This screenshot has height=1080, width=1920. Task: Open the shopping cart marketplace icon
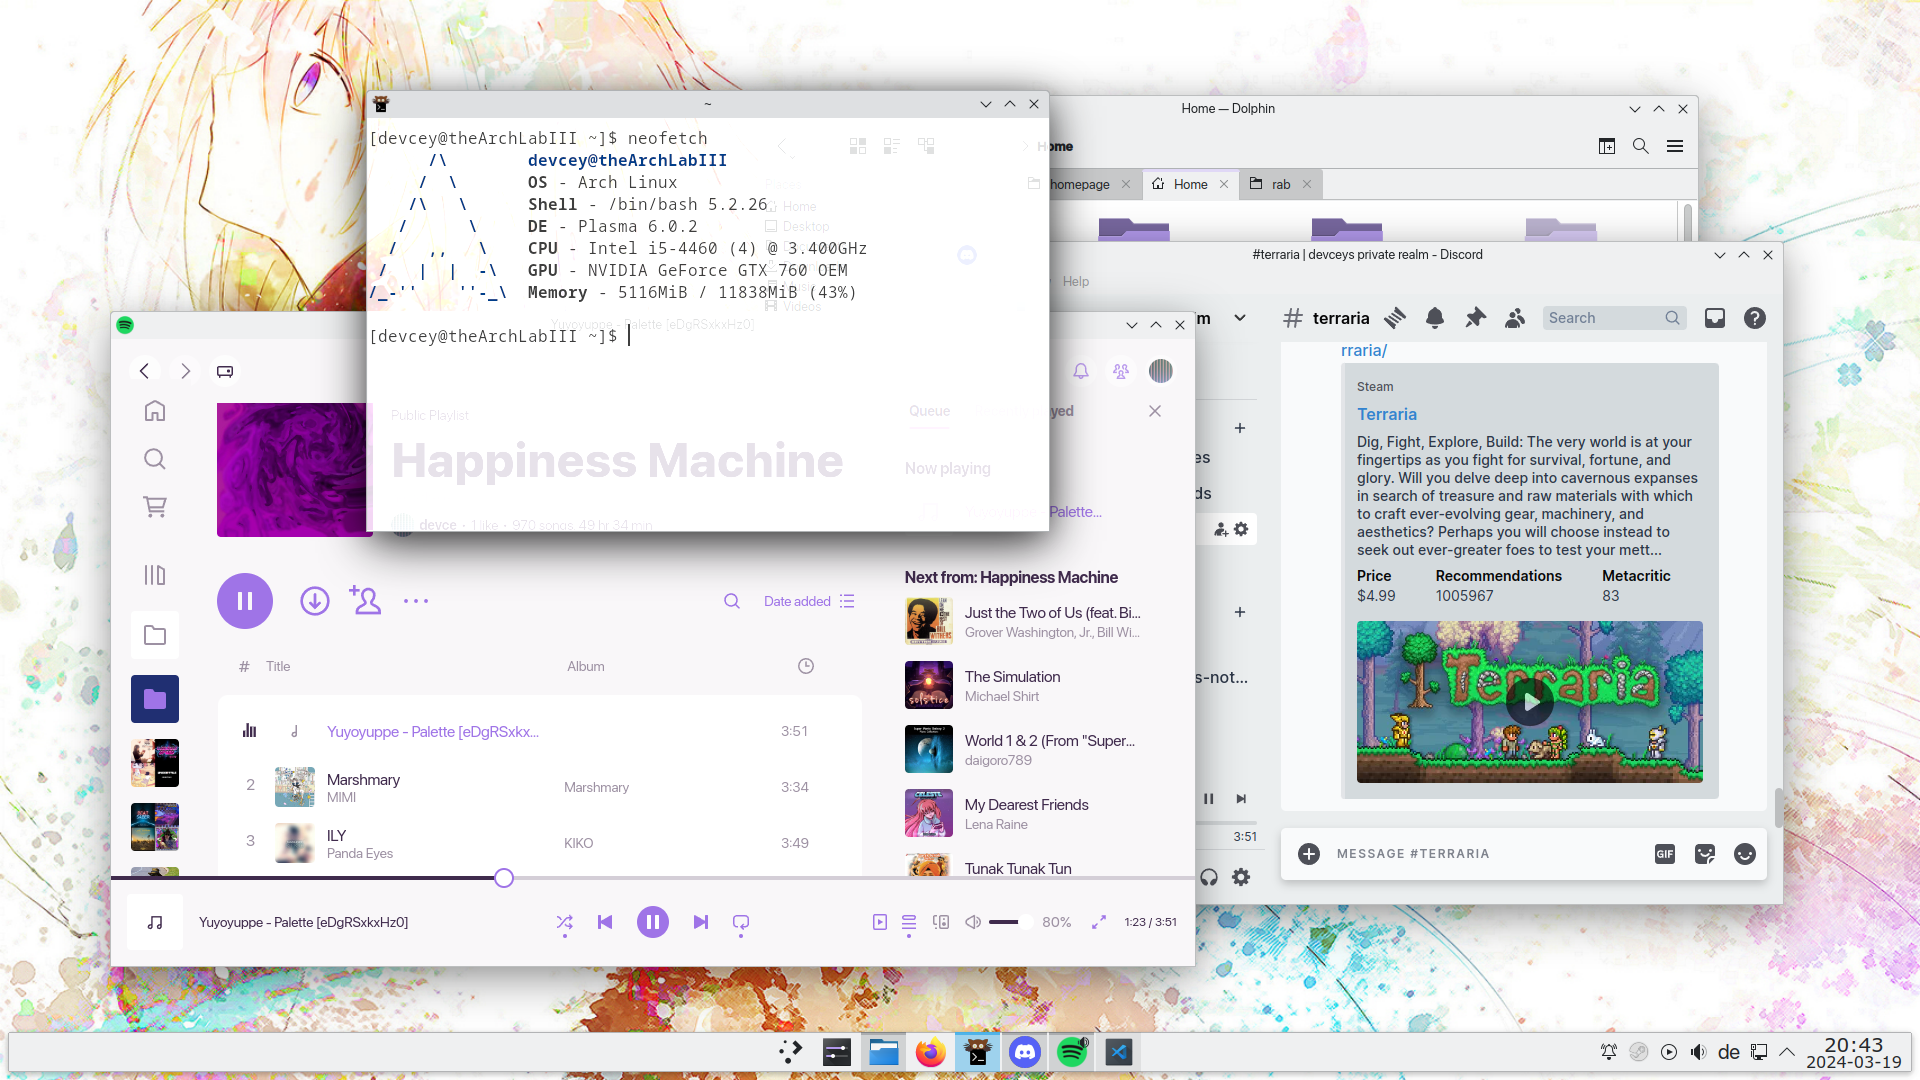pos(154,507)
